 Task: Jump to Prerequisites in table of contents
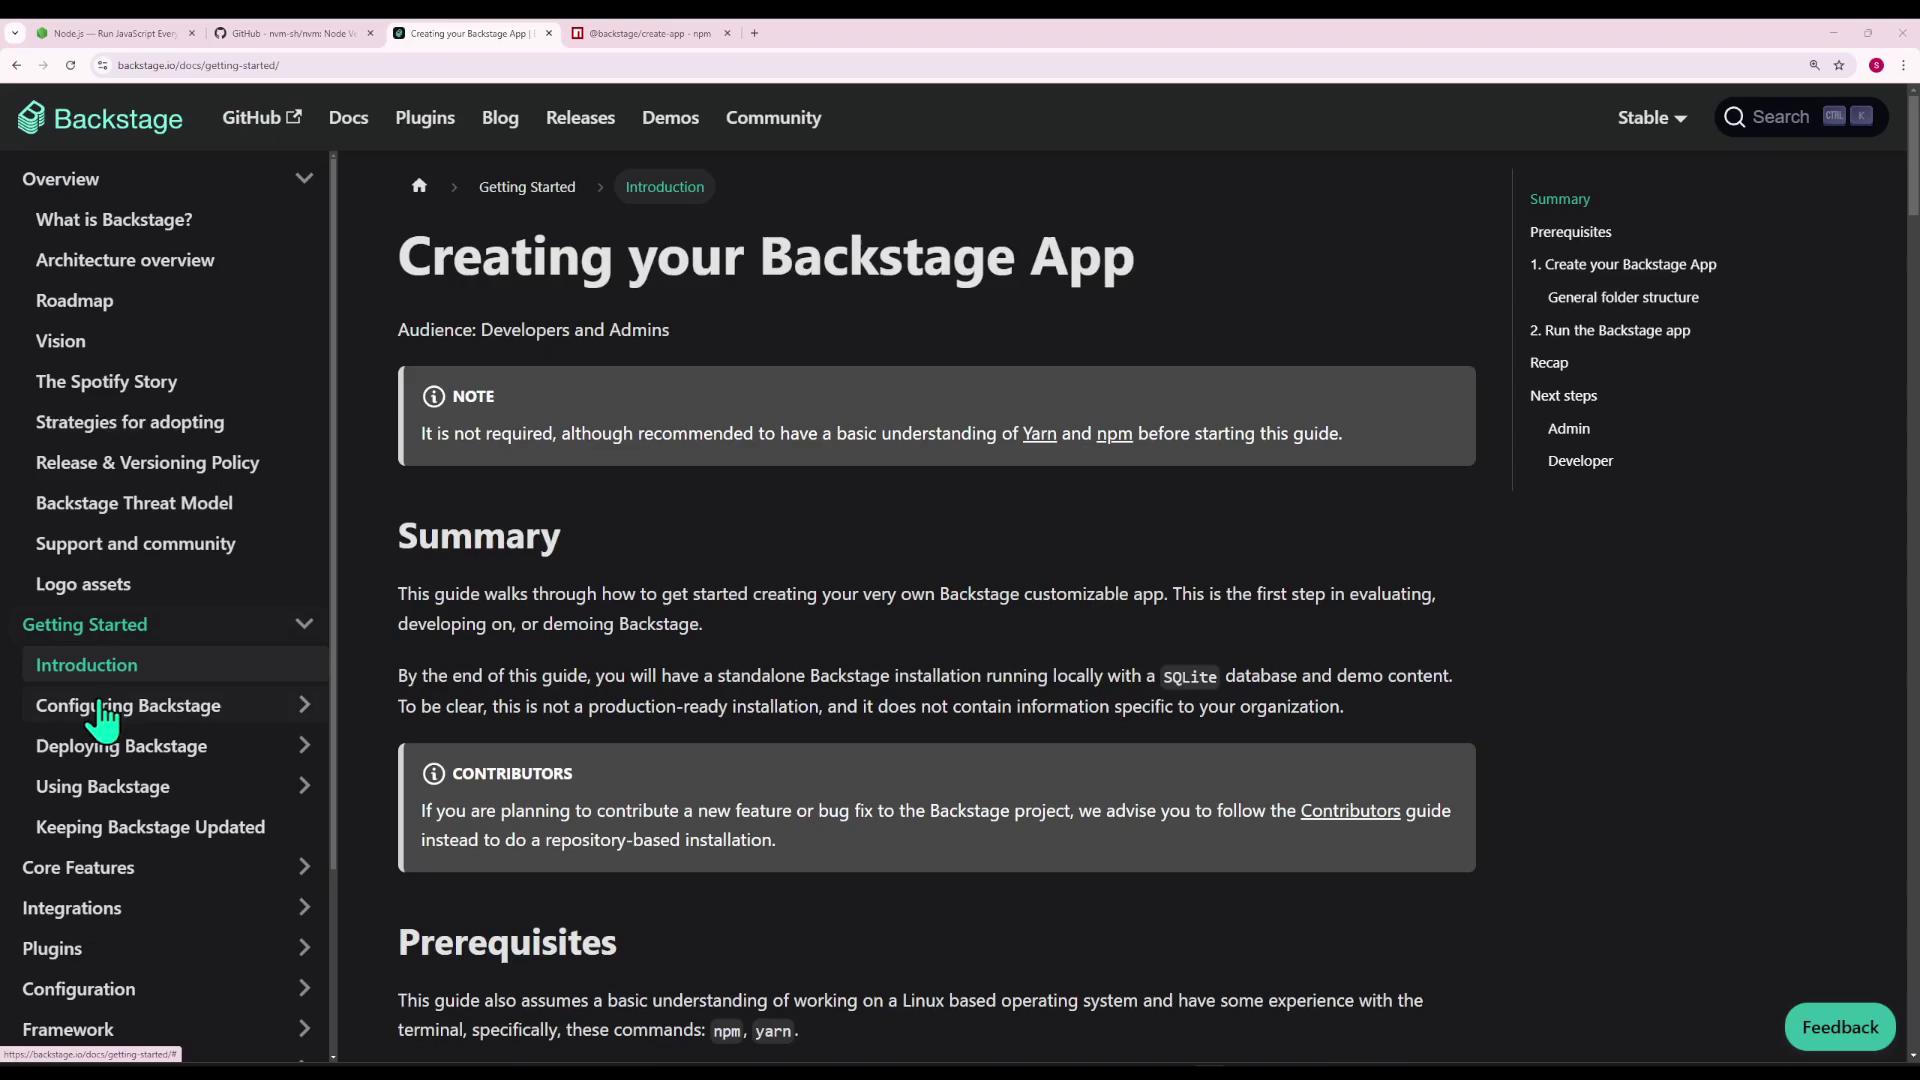pyautogui.click(x=1570, y=232)
